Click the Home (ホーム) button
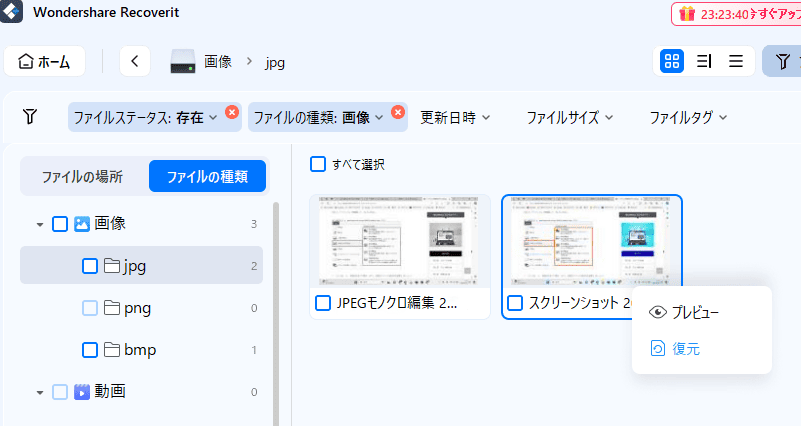 (45, 61)
